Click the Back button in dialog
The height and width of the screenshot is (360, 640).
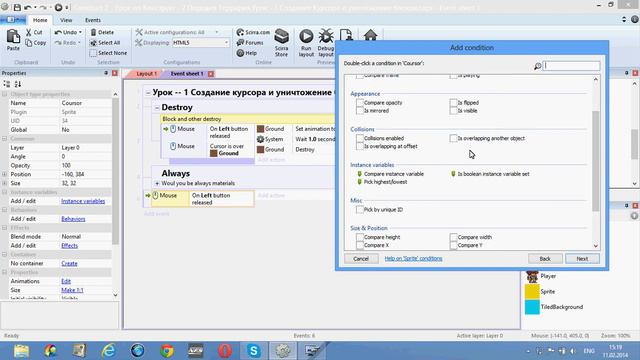tap(545, 259)
